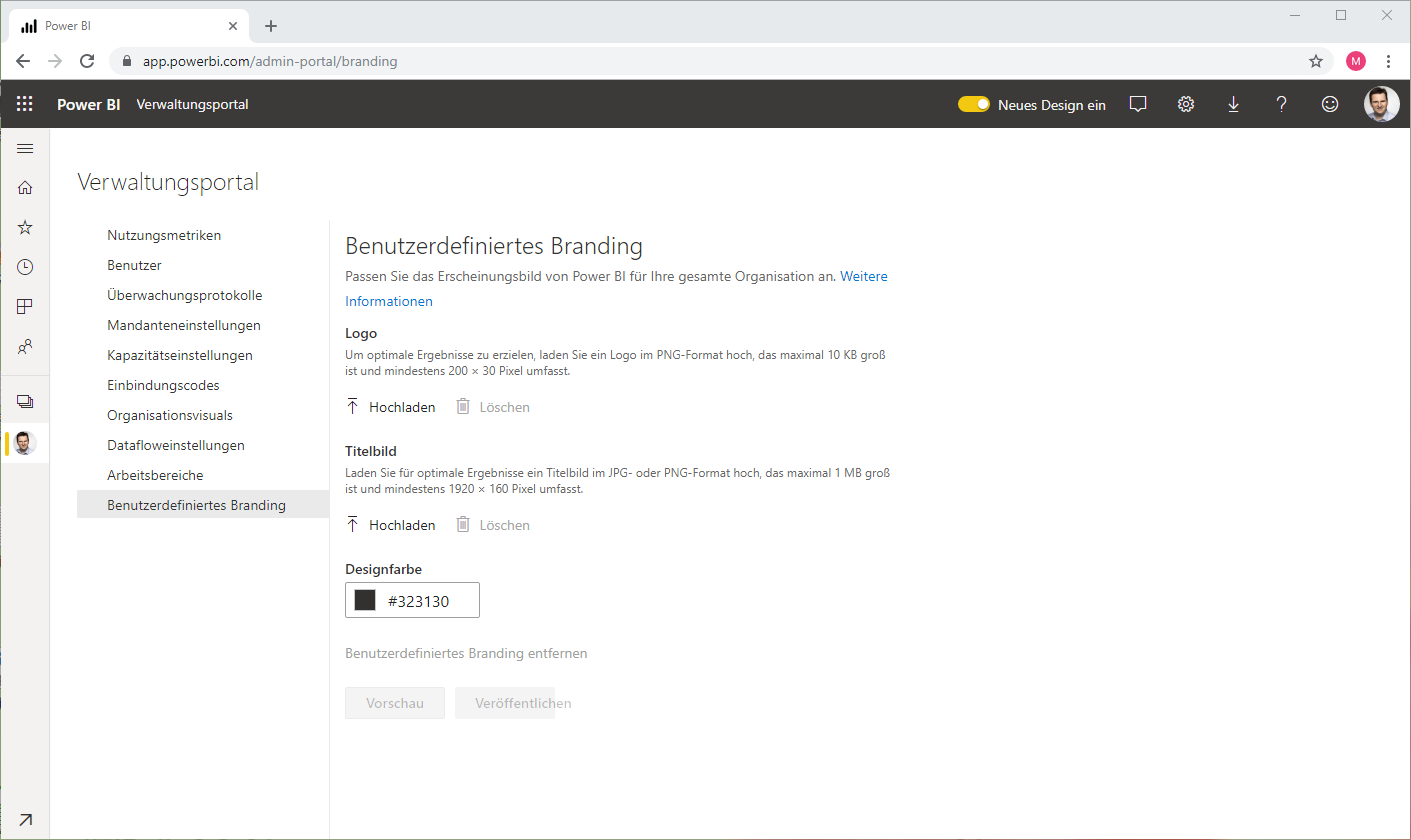
Task: Open the Designfarbe color swatch
Action: coord(365,600)
